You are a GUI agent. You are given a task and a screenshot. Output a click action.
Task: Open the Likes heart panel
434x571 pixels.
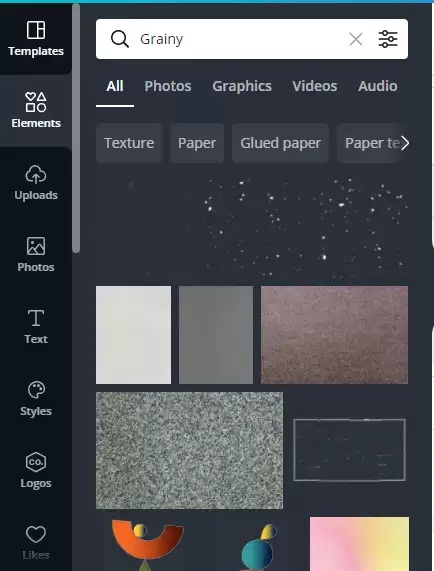(x=36, y=542)
